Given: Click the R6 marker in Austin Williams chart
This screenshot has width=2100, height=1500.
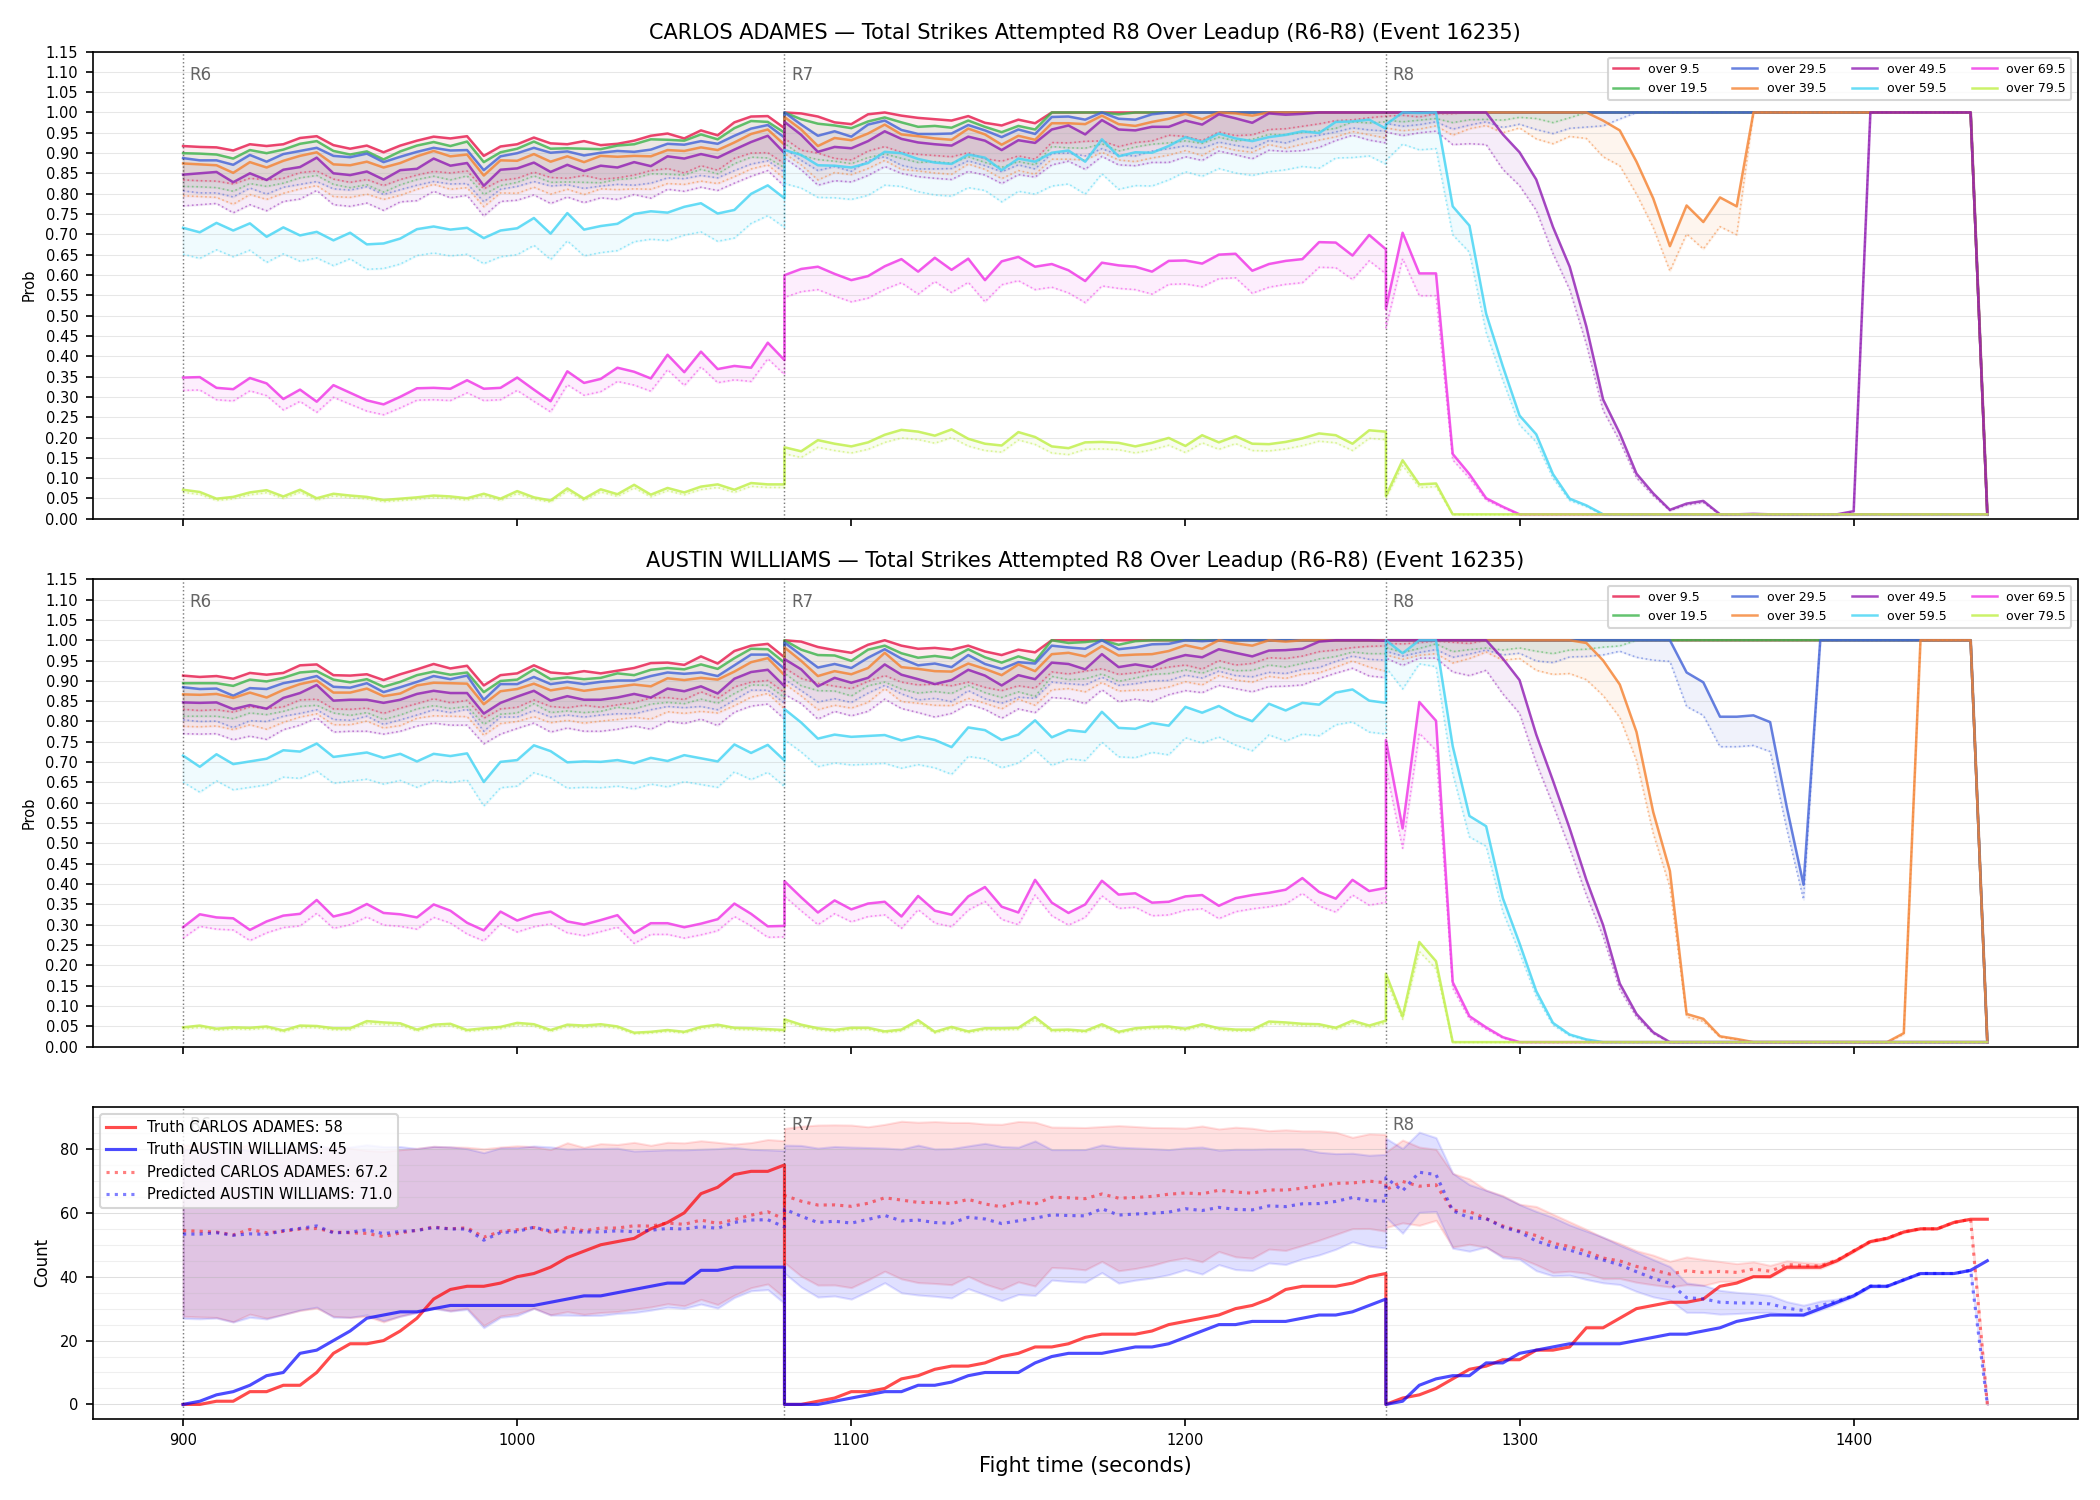Looking at the screenshot, I should (200, 602).
